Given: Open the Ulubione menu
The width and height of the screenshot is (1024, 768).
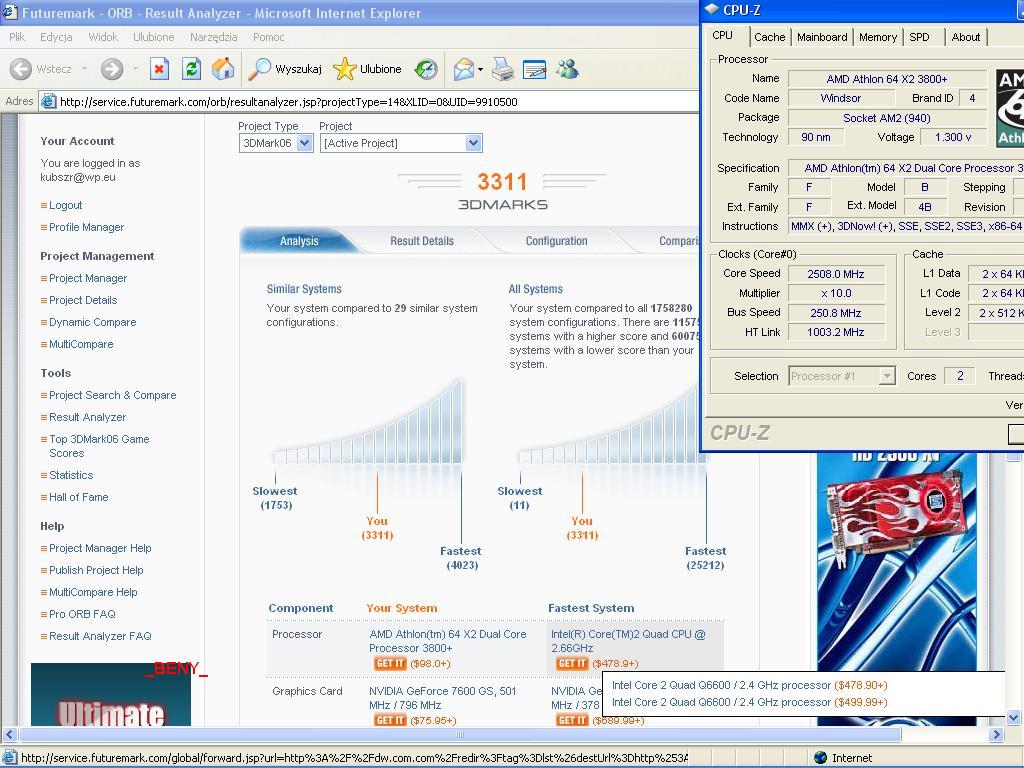Looking at the screenshot, I should click(x=153, y=37).
